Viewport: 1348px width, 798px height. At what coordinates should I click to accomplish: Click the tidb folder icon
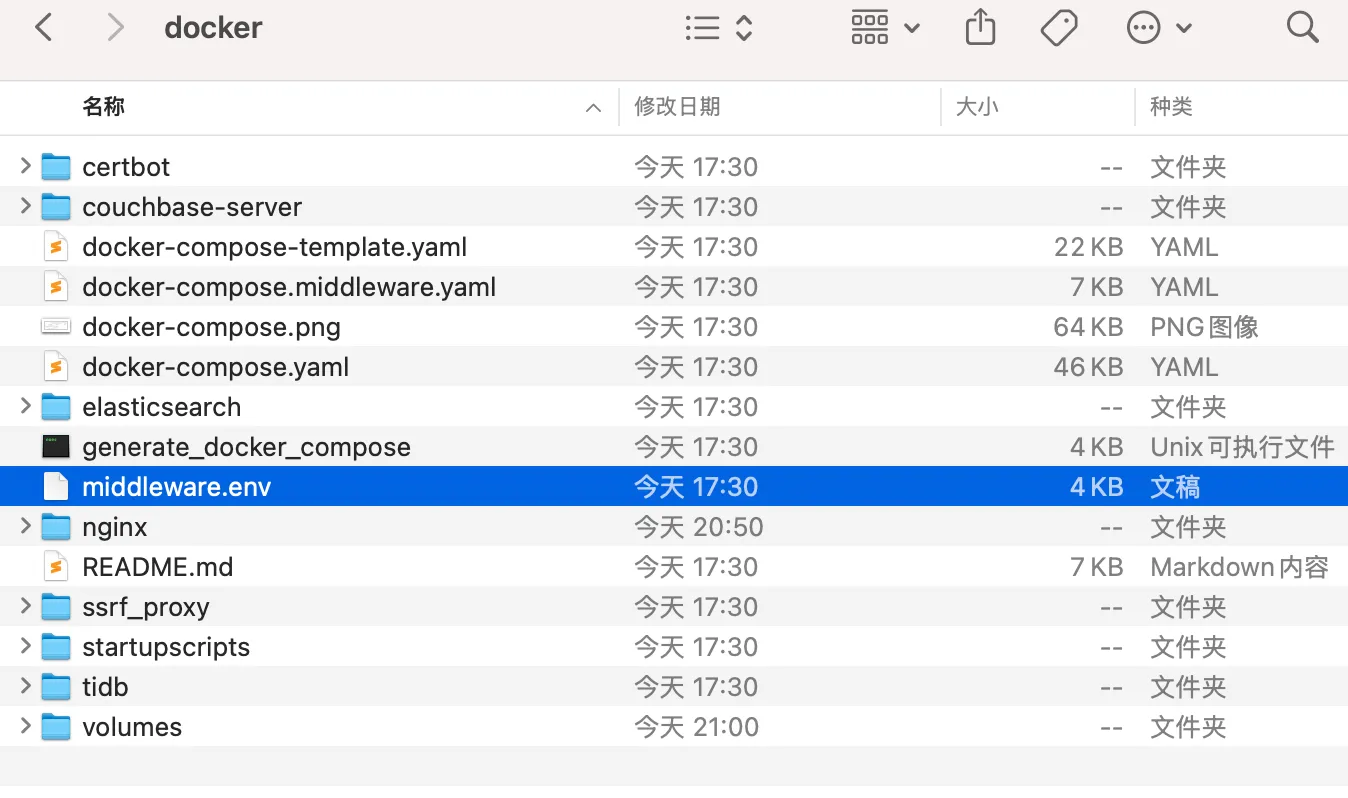pyautogui.click(x=56, y=687)
